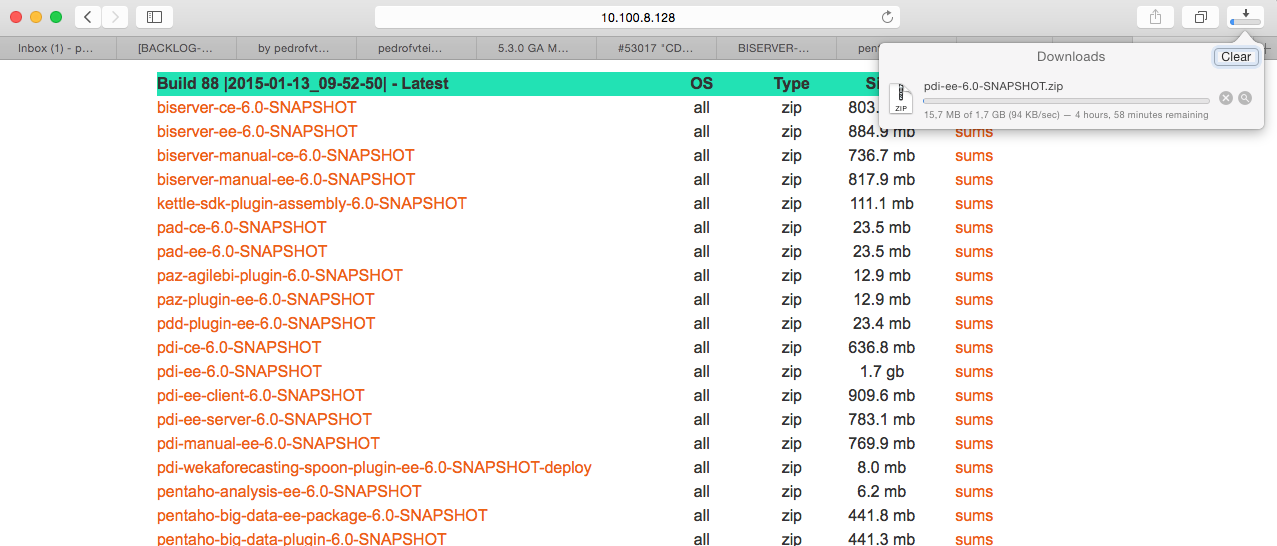
Task: Open pdi-wekaforecasting-spoon-plugin-ee-6.0-SNAPSHOT-deploy link
Action: pos(374,467)
